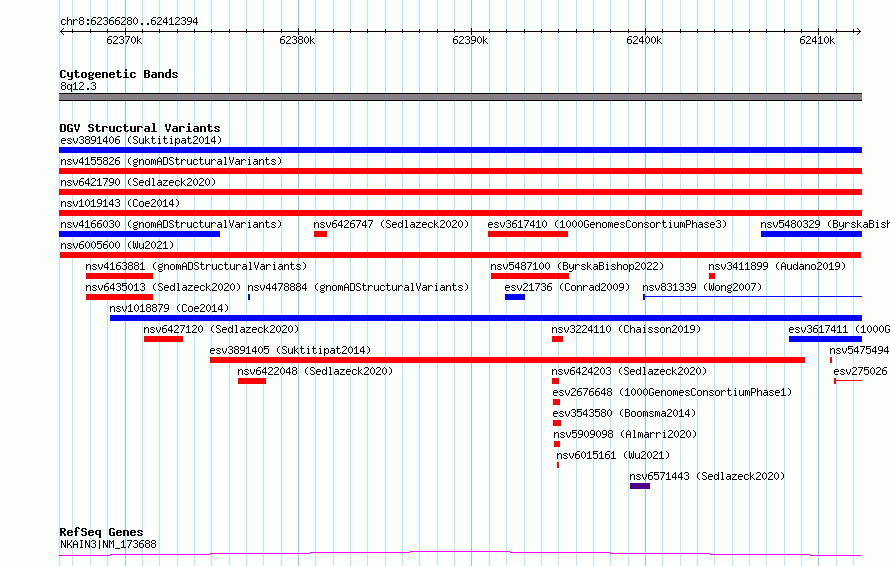Click the nsv5480329 ByrskaBishop label
Image resolution: width=890 pixels, height=566 pixels.
pos(825,224)
